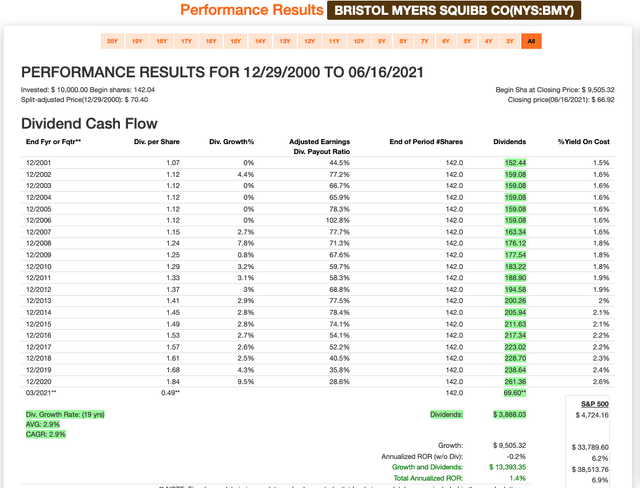
Task: Click the Dividends column header
Action: (509, 142)
